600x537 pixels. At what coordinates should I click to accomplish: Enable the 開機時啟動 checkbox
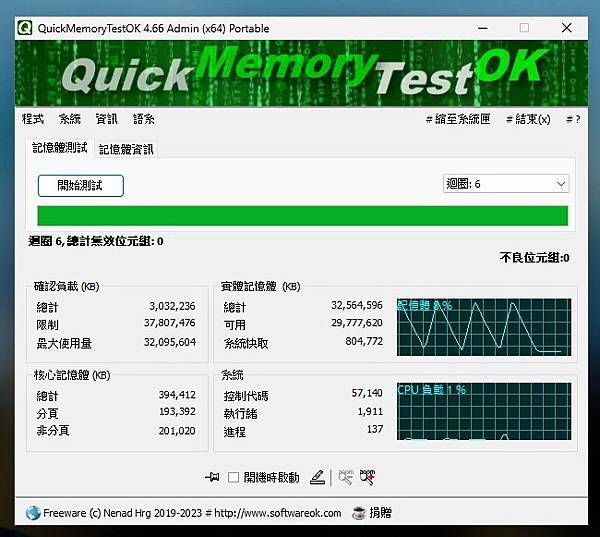pos(233,477)
